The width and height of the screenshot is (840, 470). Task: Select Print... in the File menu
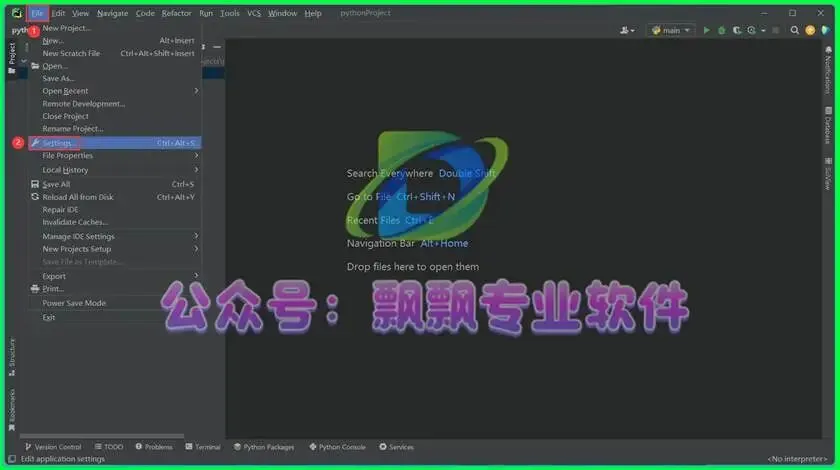pyautogui.click(x=115, y=289)
